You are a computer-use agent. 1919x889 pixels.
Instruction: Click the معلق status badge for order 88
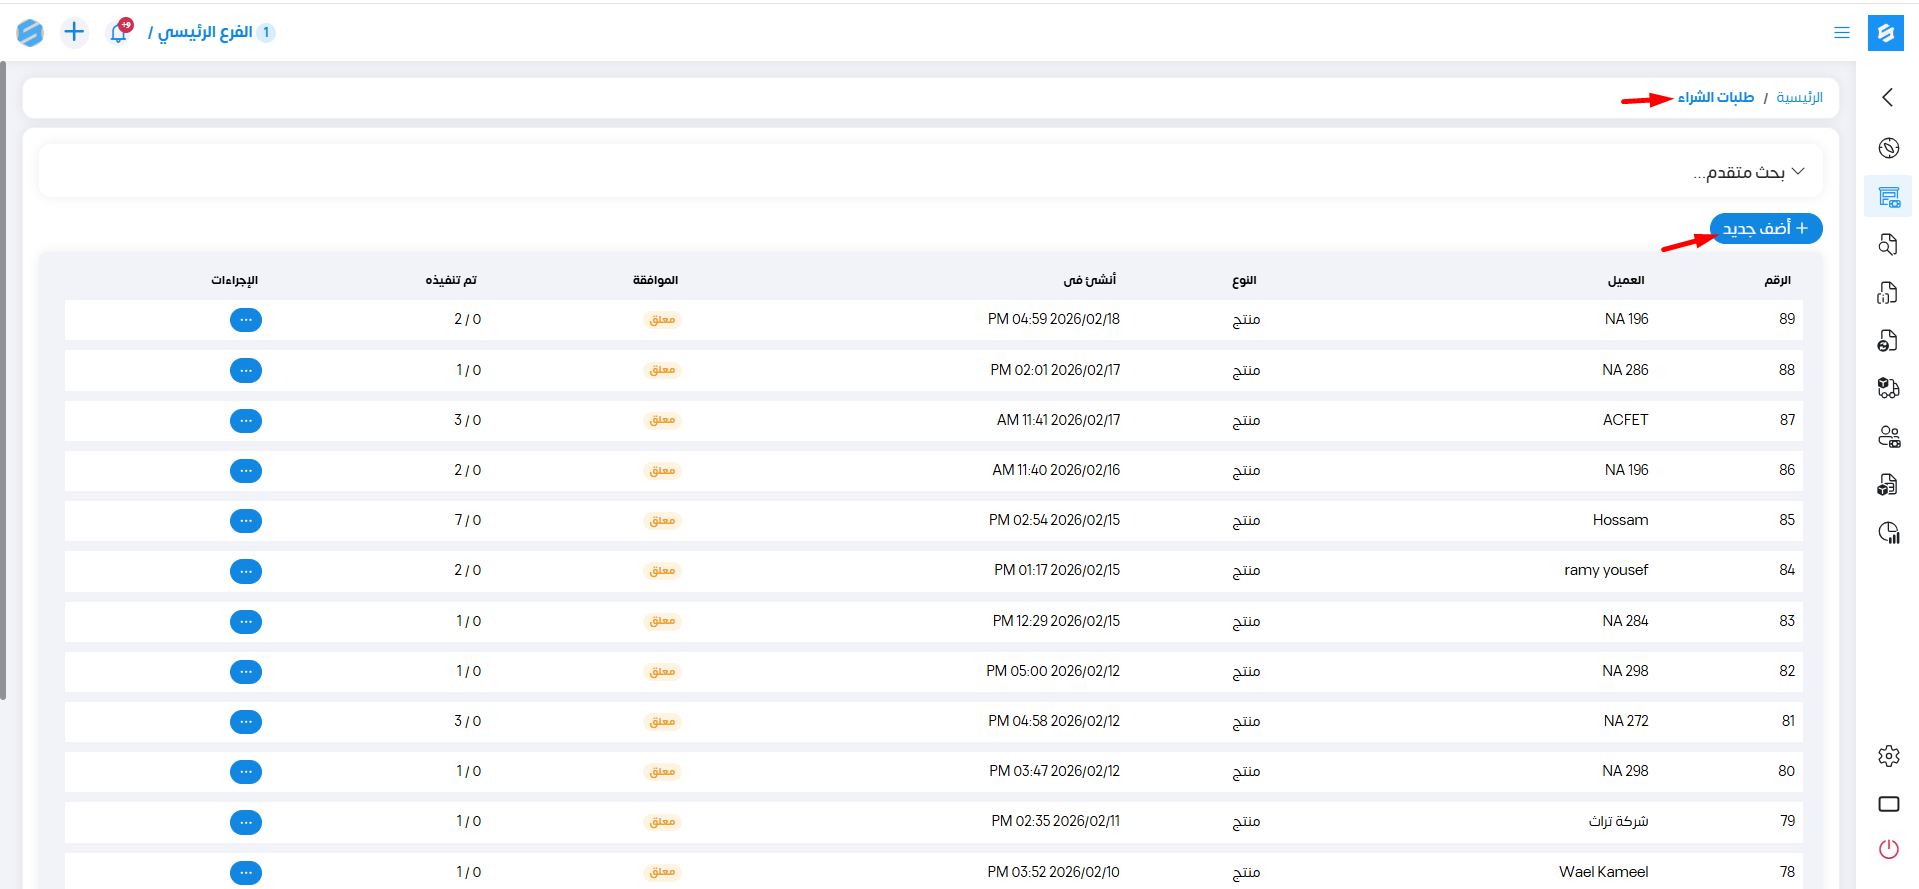click(662, 370)
